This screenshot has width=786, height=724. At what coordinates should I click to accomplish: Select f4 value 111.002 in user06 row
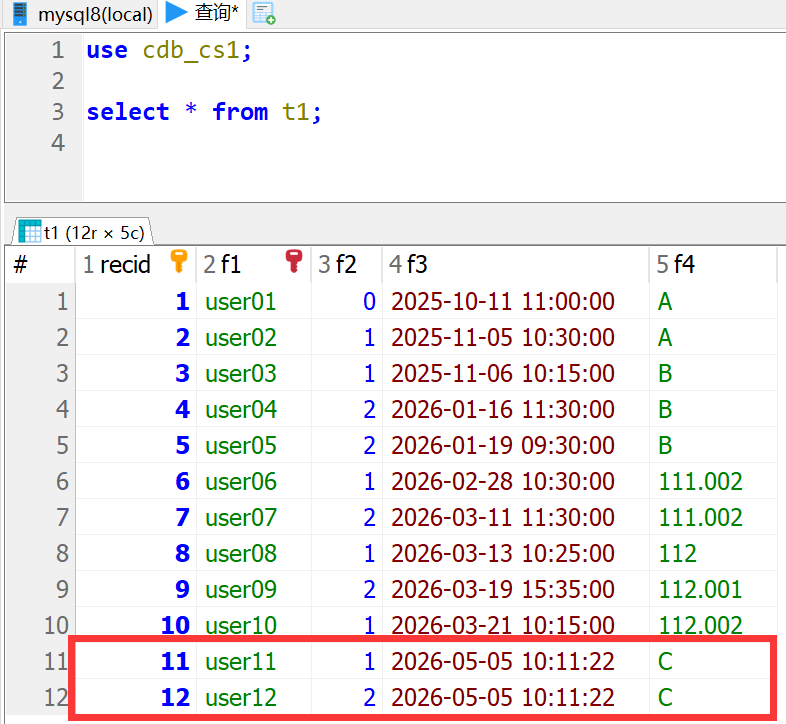click(713, 481)
